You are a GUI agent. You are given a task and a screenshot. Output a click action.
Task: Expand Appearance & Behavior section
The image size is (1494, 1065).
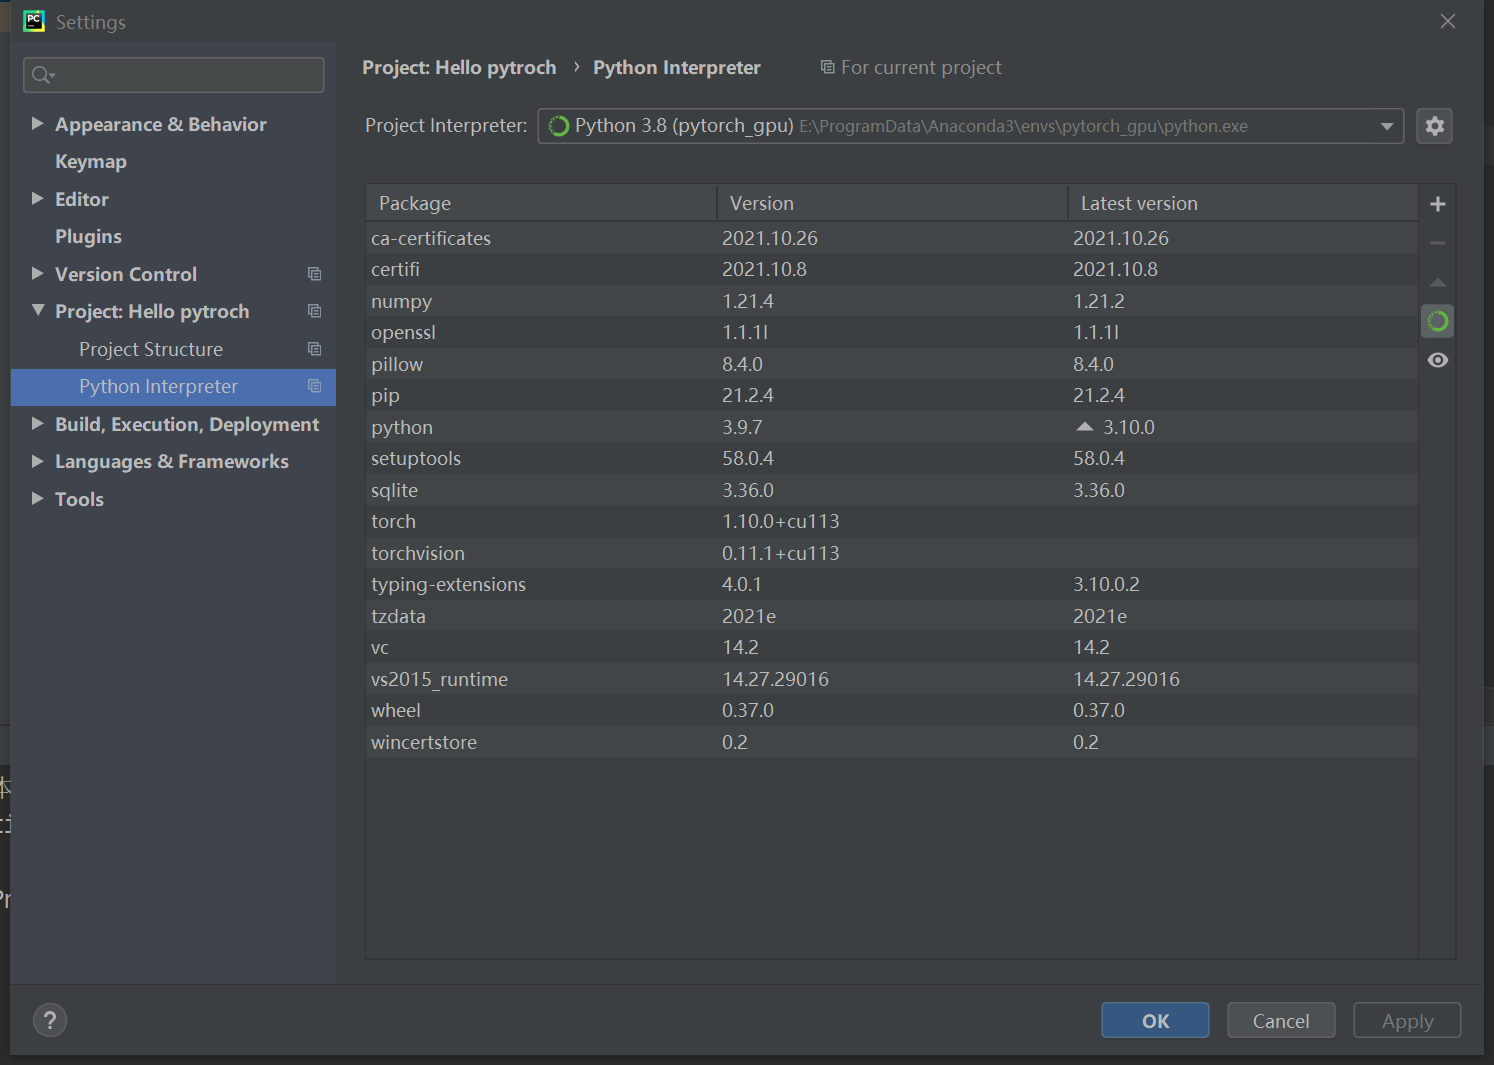(x=37, y=124)
